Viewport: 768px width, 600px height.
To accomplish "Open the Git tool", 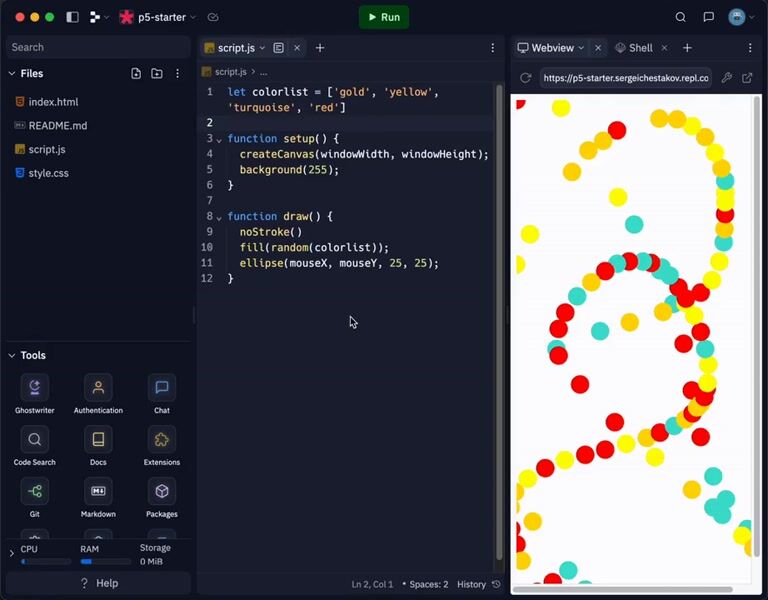I will pyautogui.click(x=35, y=492).
